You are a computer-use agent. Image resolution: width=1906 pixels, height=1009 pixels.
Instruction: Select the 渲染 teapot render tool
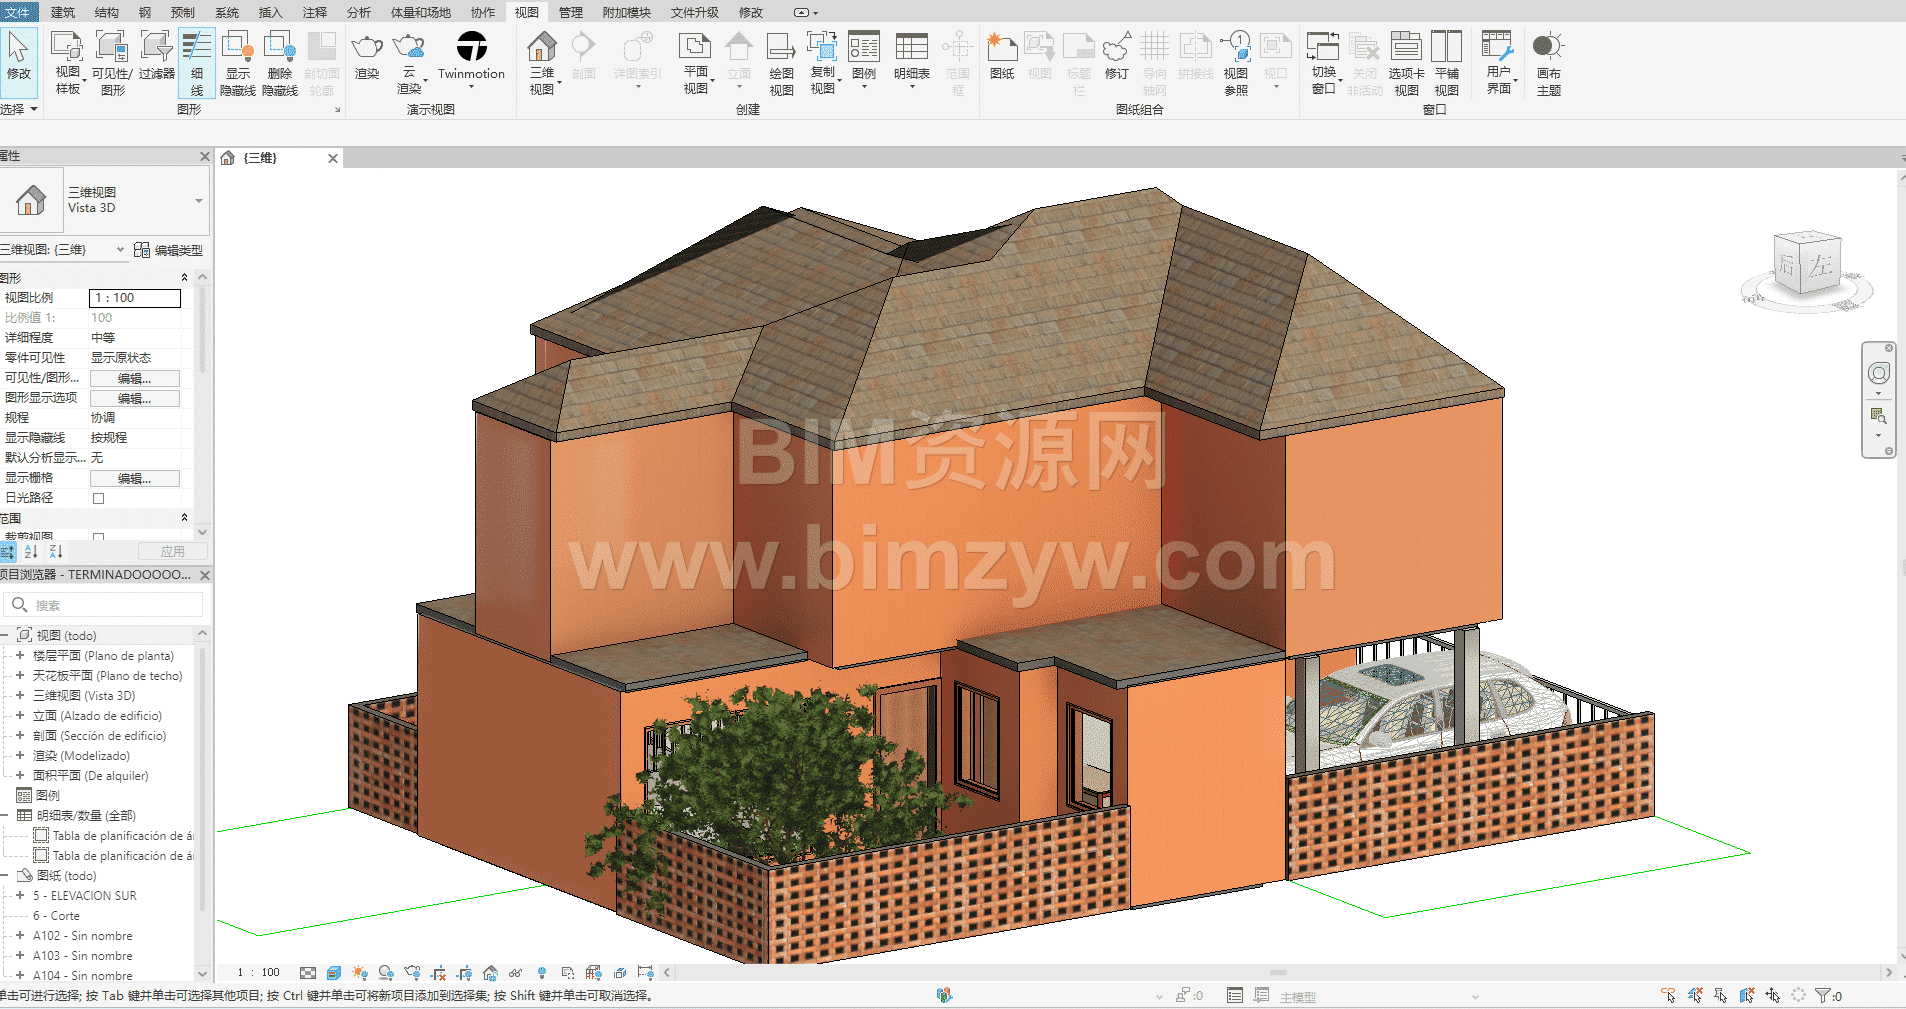pyautogui.click(x=367, y=48)
